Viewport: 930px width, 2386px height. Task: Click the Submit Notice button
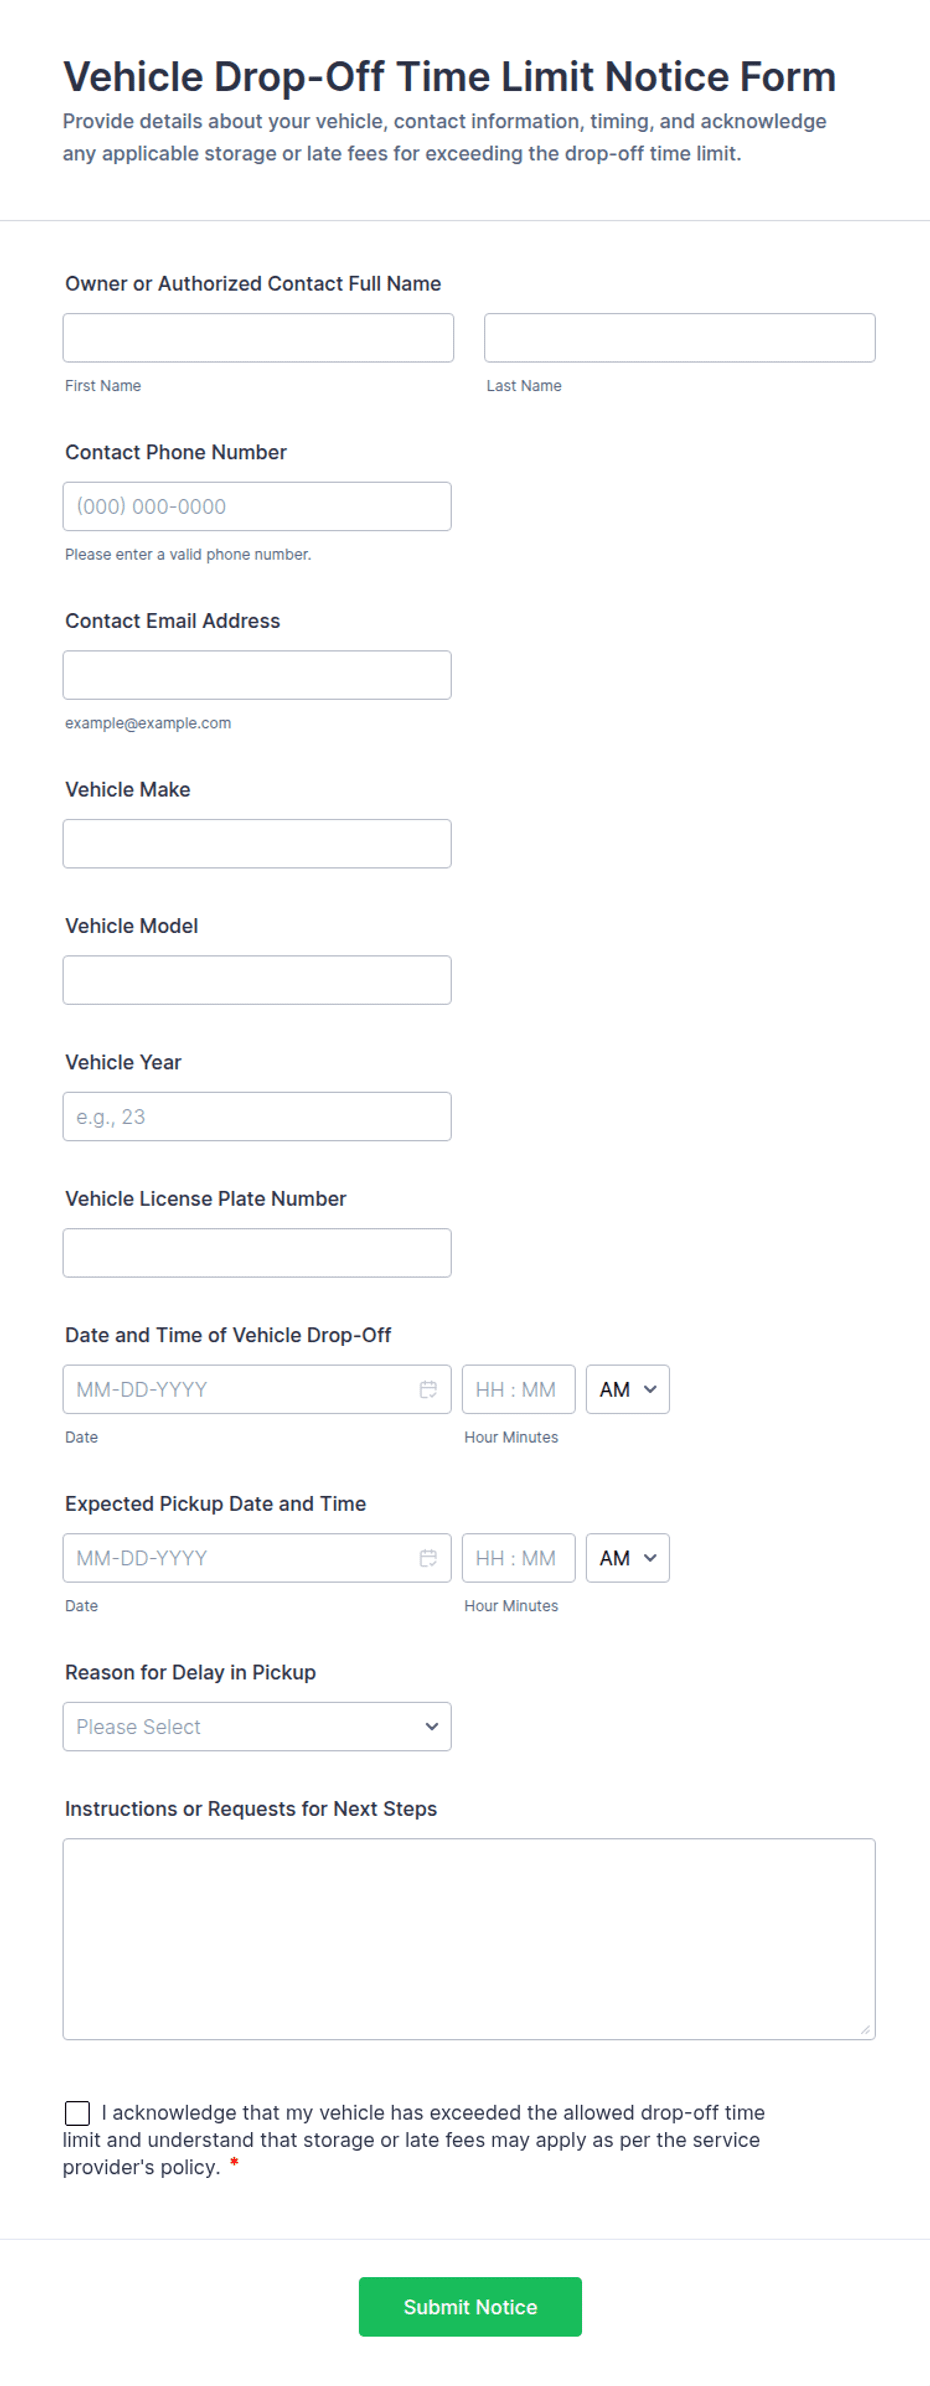point(470,2307)
